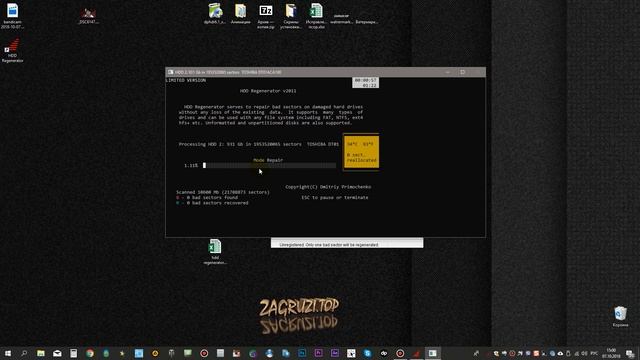
Task: Open Calculator from the taskbar
Action: [x=73, y=353]
